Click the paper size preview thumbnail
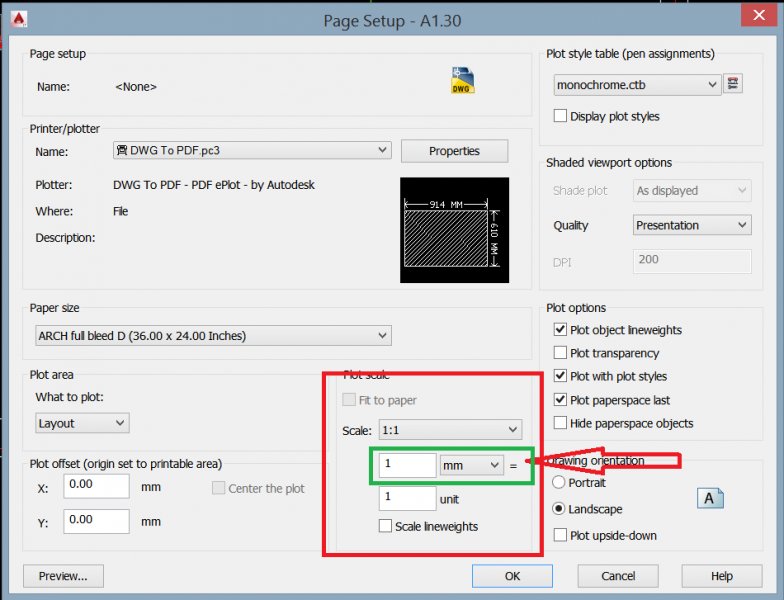Image resolution: width=784 pixels, height=600 pixels. coord(454,230)
